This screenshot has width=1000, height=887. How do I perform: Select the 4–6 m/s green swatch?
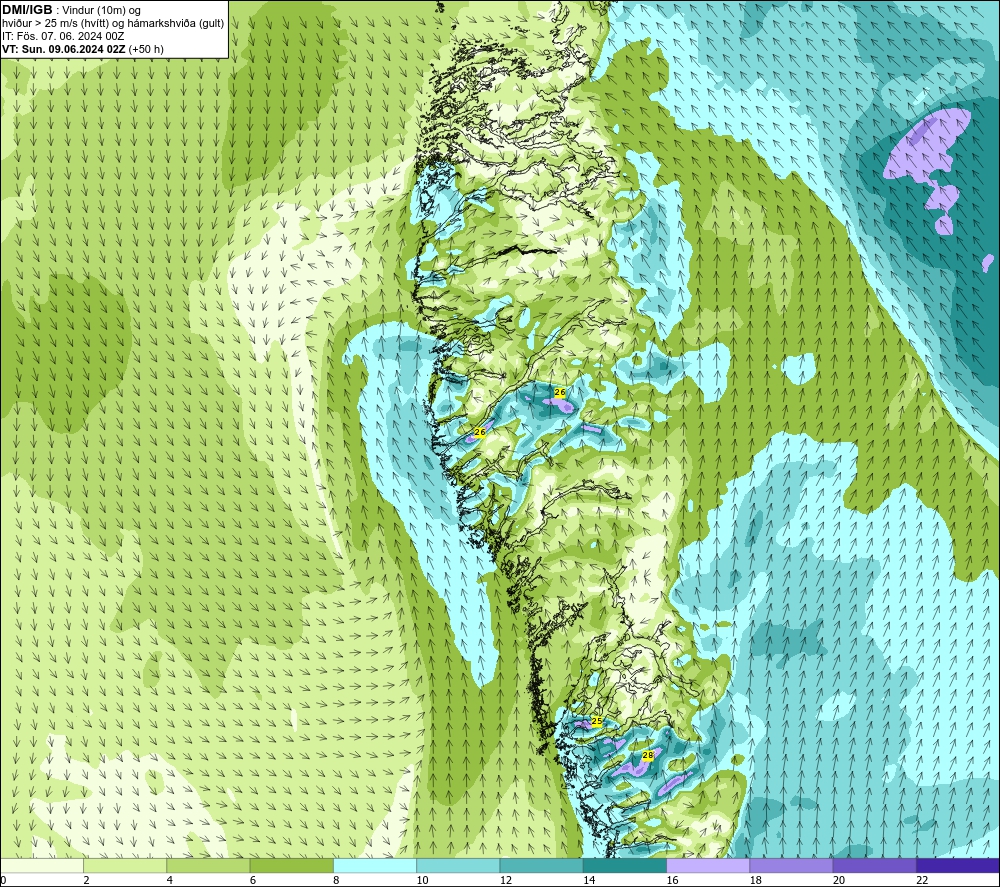click(208, 865)
